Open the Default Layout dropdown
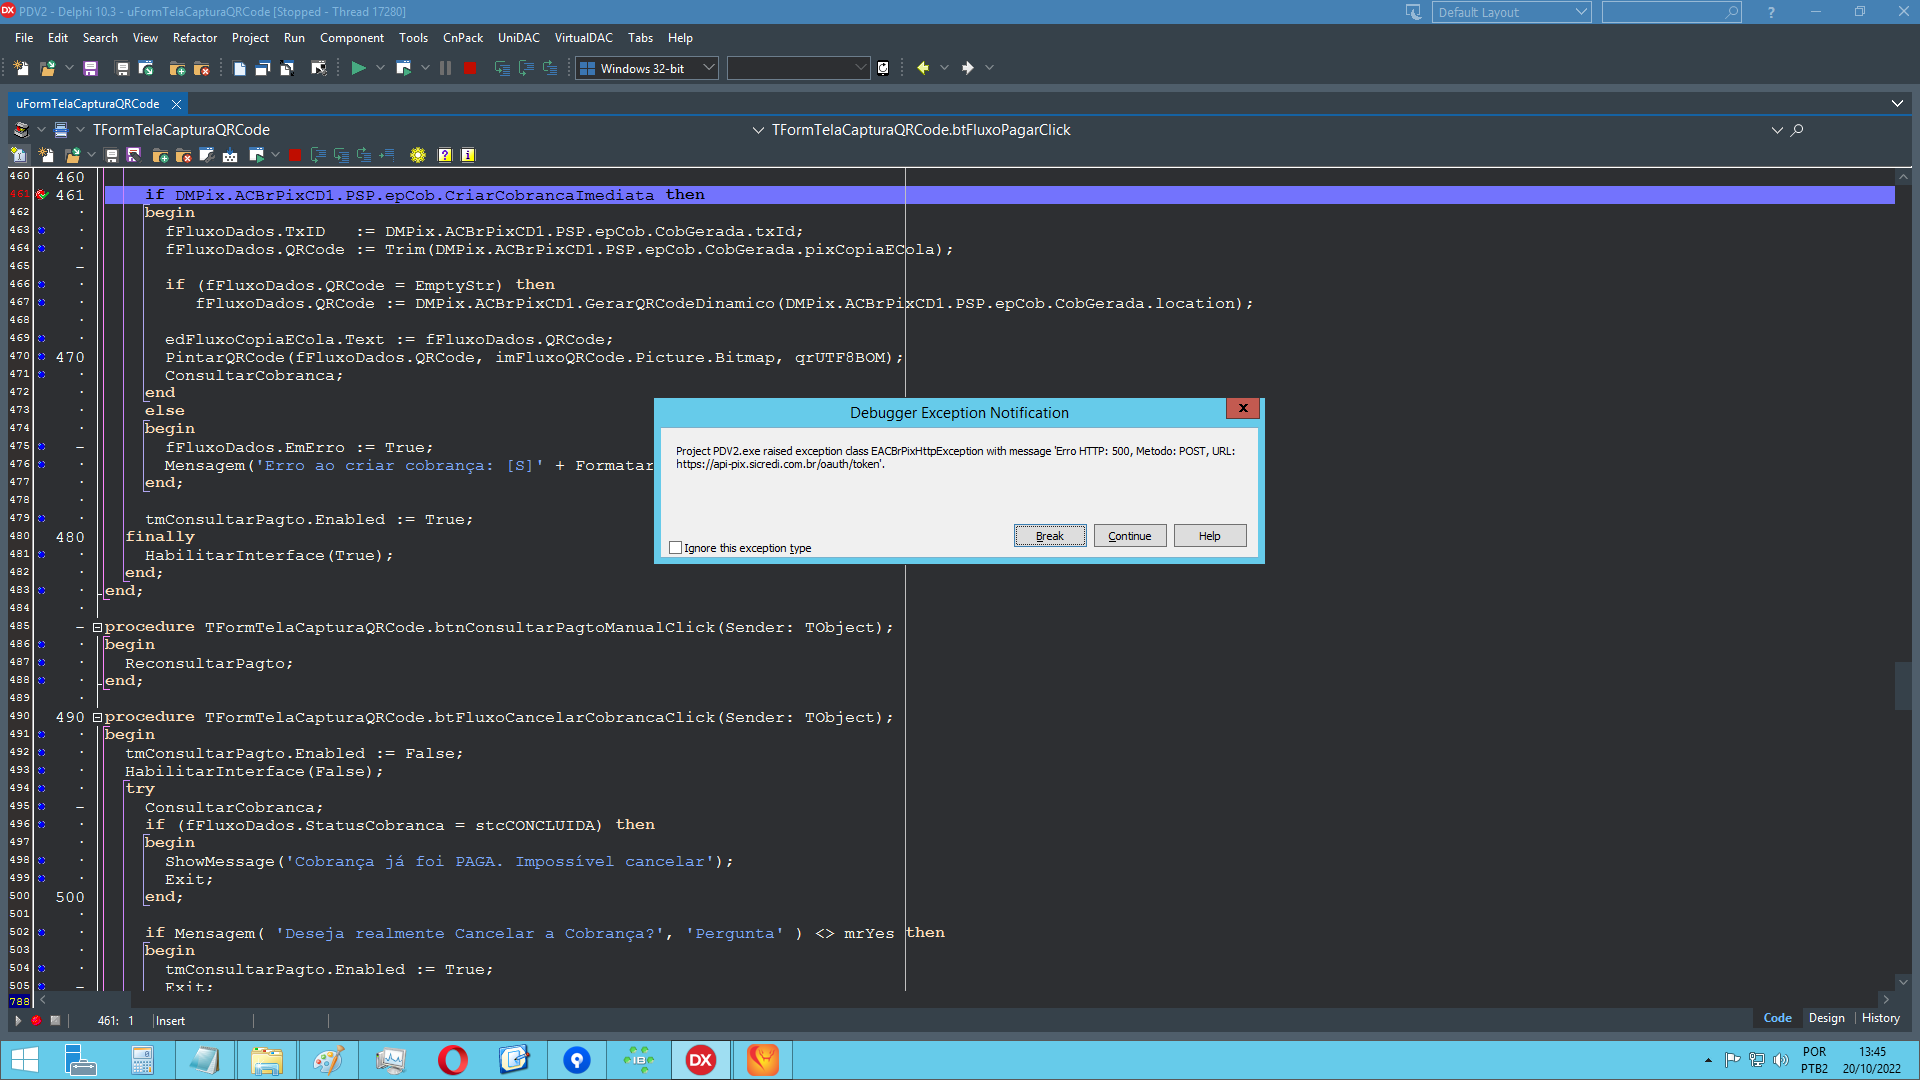Viewport: 1920px width, 1080px height. (x=1510, y=12)
